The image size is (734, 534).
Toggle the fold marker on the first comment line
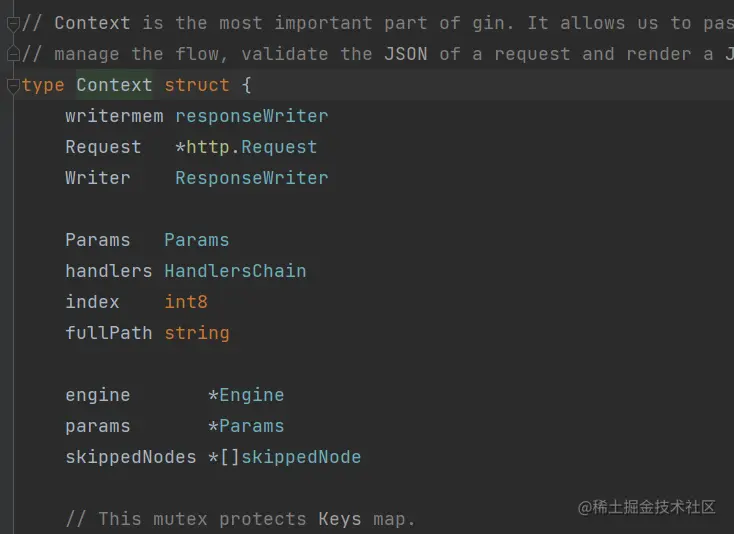click(13, 23)
